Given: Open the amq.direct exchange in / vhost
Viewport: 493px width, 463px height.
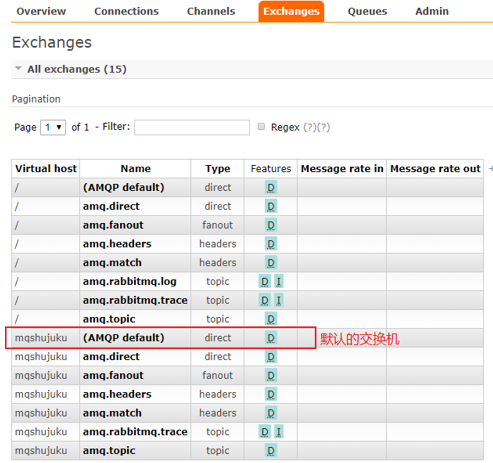Looking at the screenshot, I should [111, 206].
